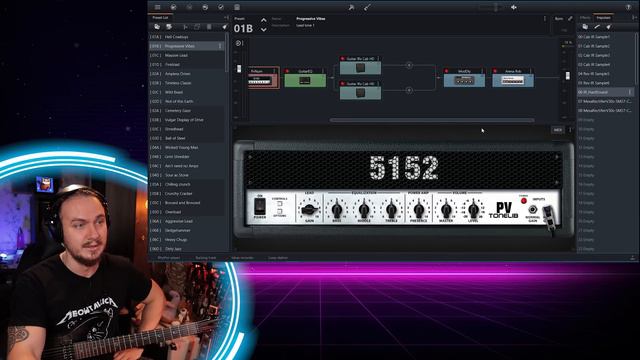Click the input level slider handle

pos(239,69)
